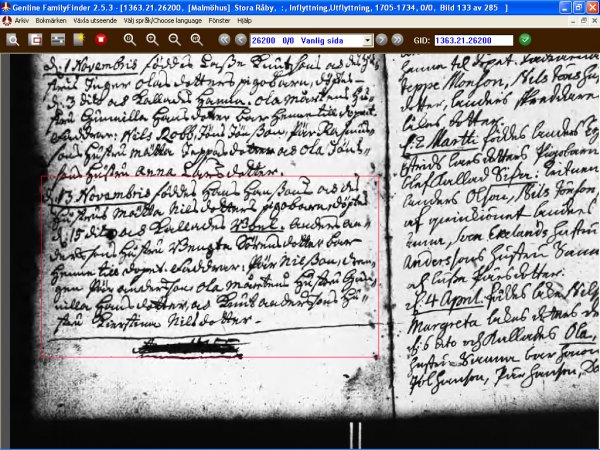Advance to the next page
The image size is (600, 450).
tap(381, 39)
